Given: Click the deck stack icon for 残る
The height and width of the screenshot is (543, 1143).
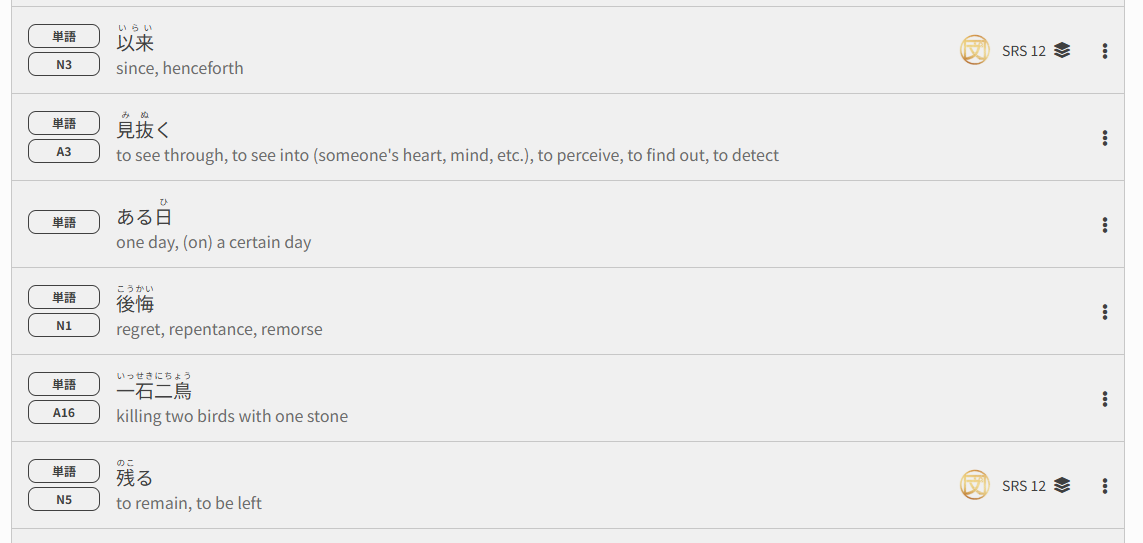Looking at the screenshot, I should [1062, 485].
